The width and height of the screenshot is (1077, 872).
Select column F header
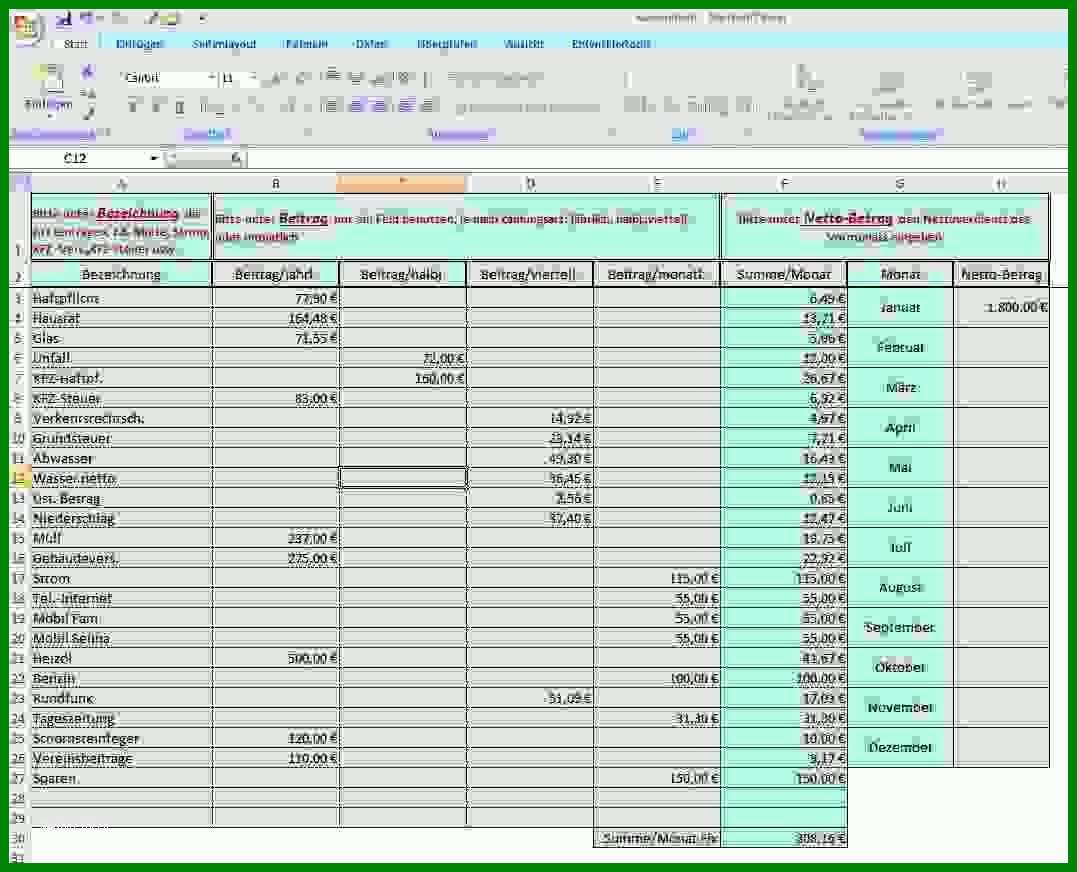[x=784, y=183]
